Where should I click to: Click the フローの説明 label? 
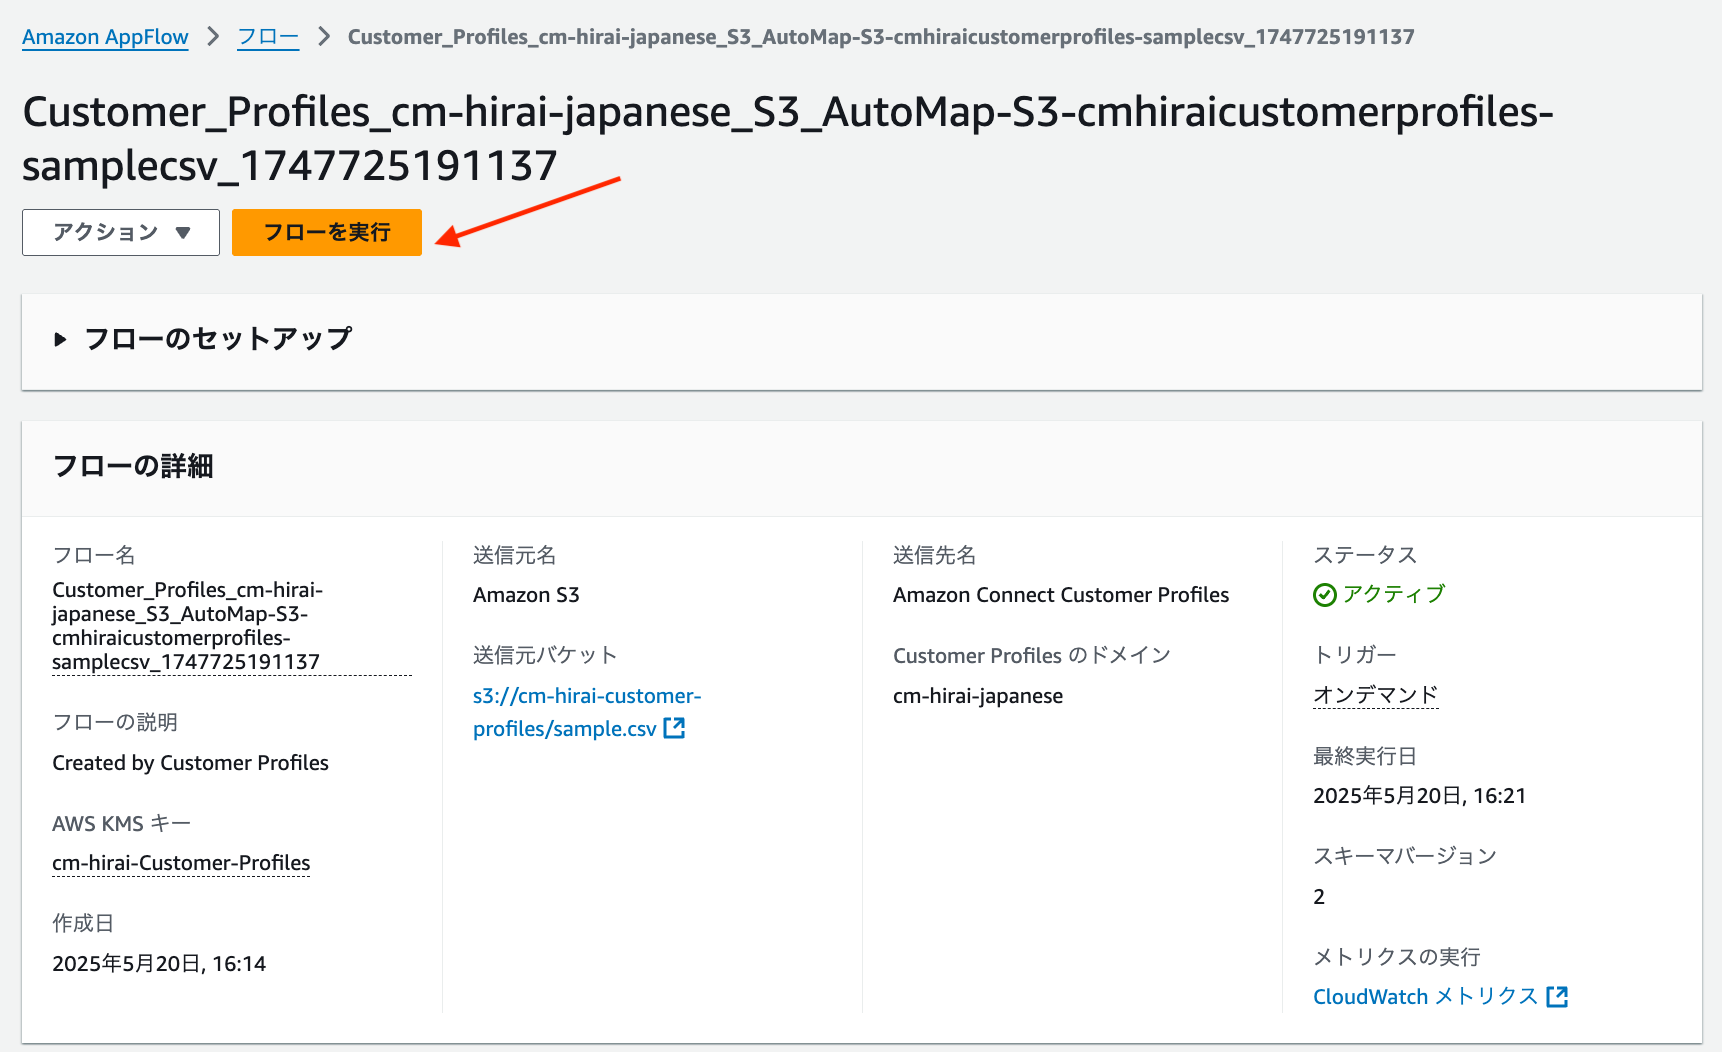click(x=115, y=722)
